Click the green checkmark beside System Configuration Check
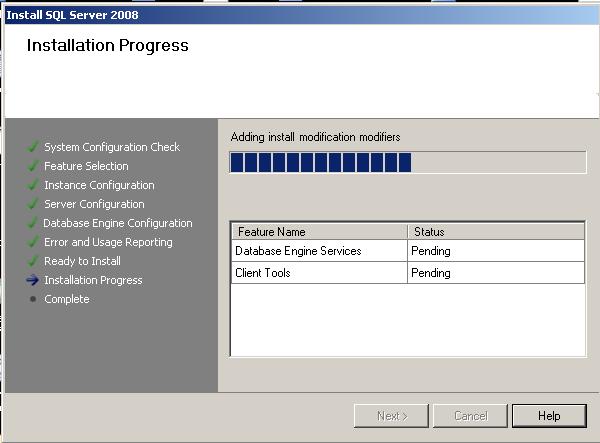The height and width of the screenshot is (443, 600). 33,147
